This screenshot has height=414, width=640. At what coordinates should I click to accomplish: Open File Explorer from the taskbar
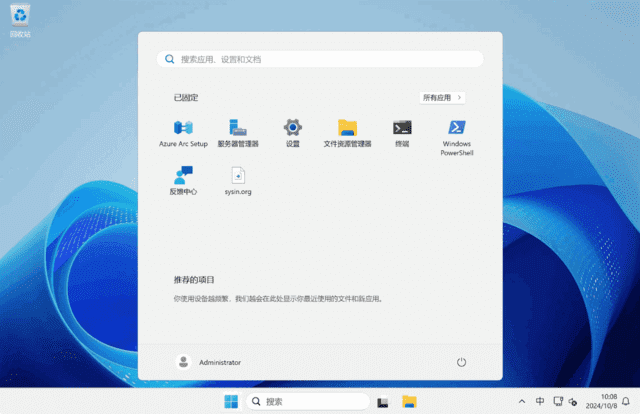[x=409, y=402]
